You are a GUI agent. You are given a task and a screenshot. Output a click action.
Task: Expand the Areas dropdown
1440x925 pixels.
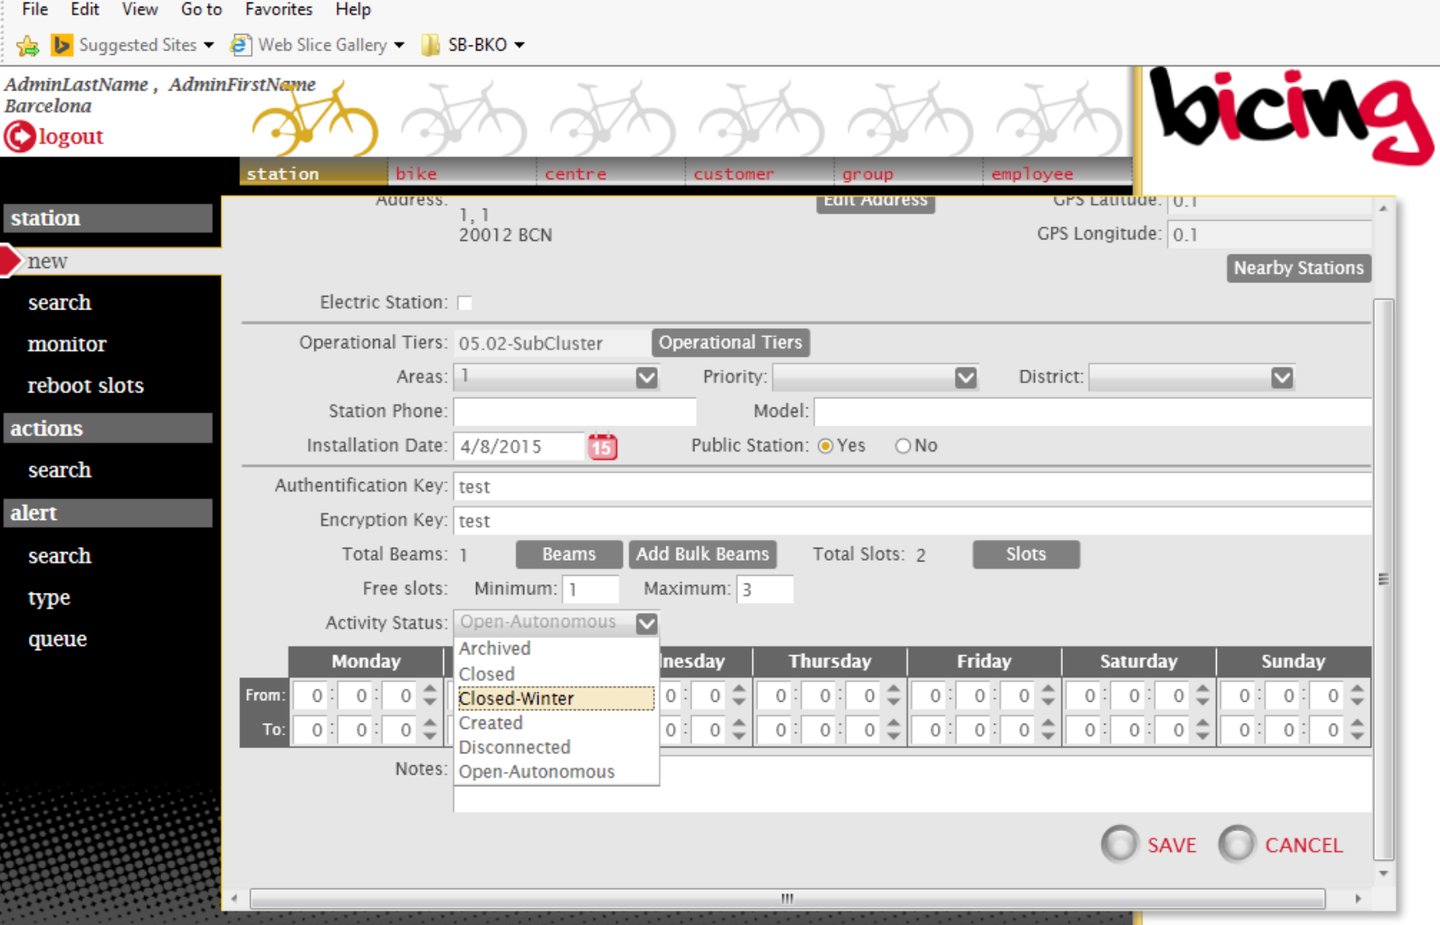647,377
